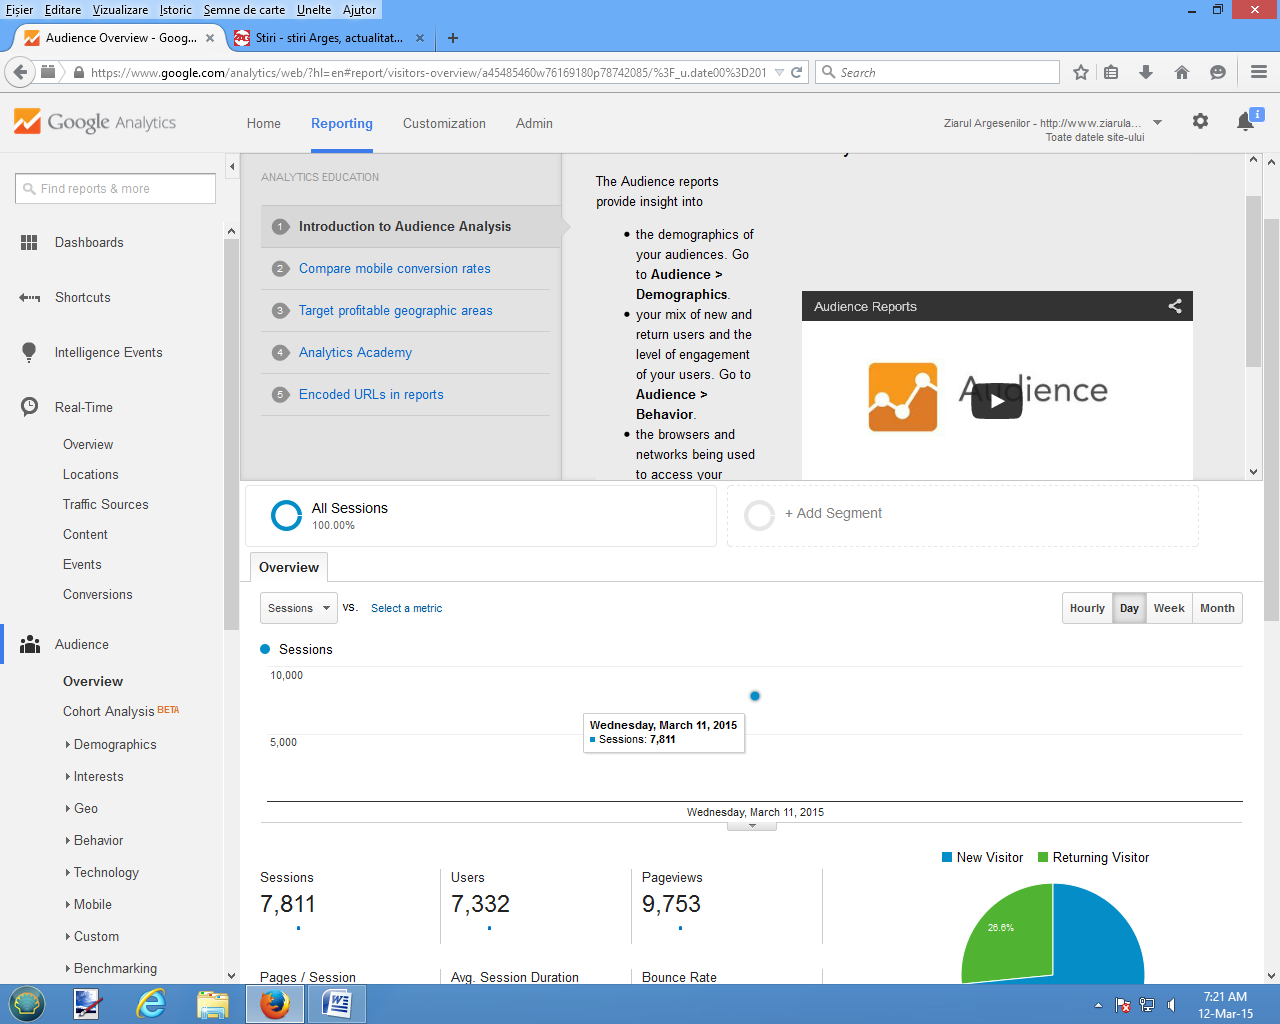Open the Firefox hamburger menu
Screen dimensions: 1280x1024
pyautogui.click(x=1259, y=72)
